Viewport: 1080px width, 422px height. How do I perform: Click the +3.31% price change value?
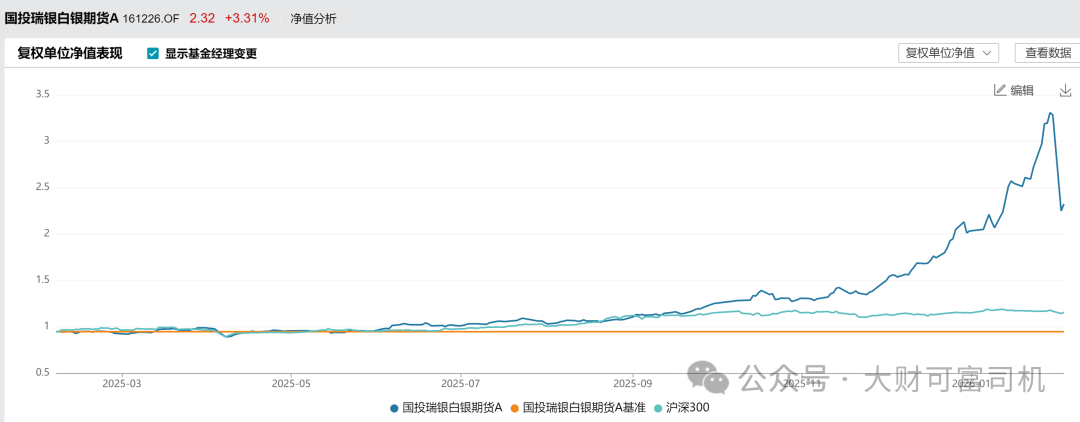247,18
